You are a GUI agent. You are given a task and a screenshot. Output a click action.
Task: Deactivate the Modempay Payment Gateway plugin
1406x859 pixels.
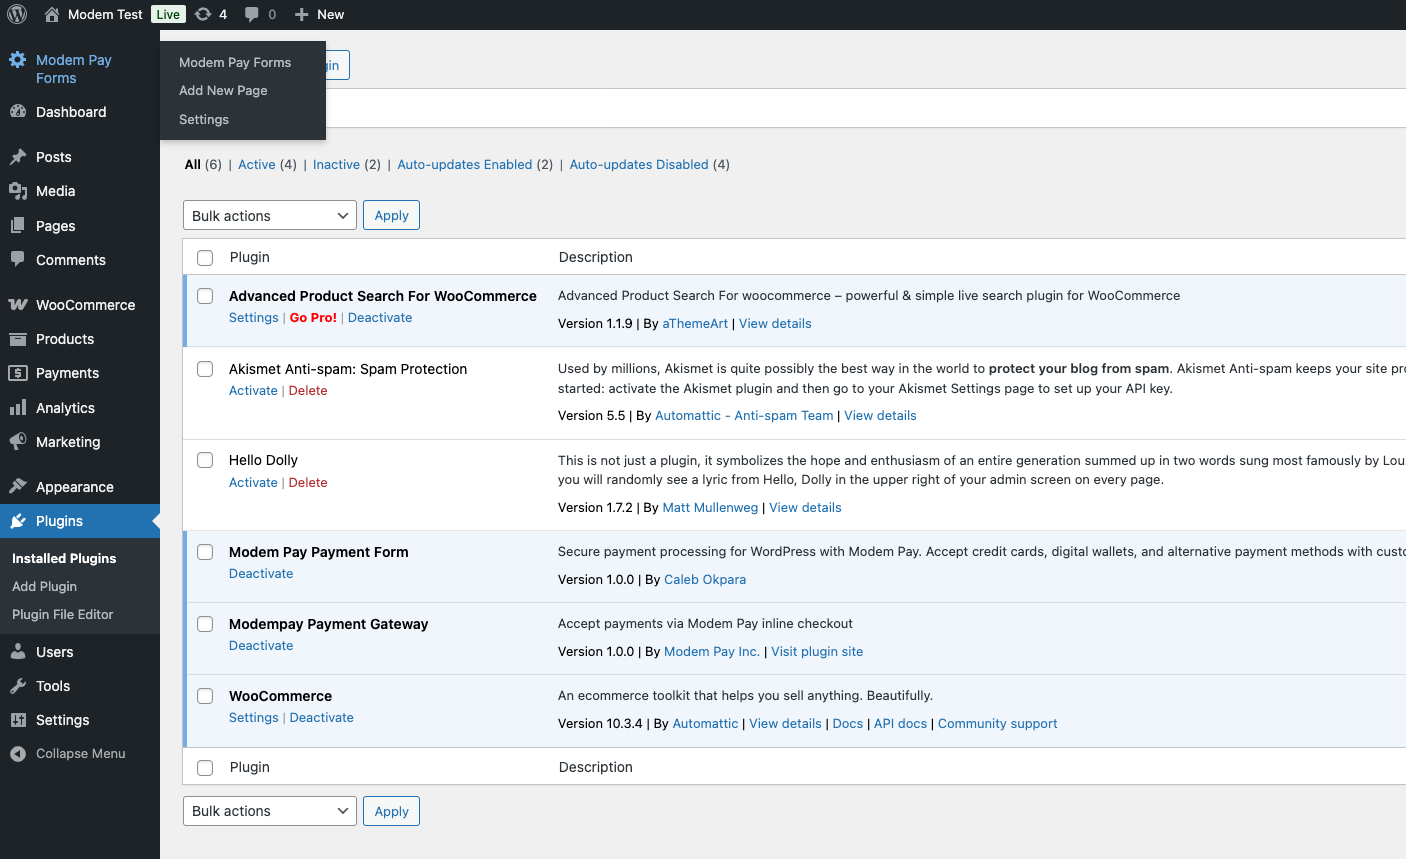[261, 646]
